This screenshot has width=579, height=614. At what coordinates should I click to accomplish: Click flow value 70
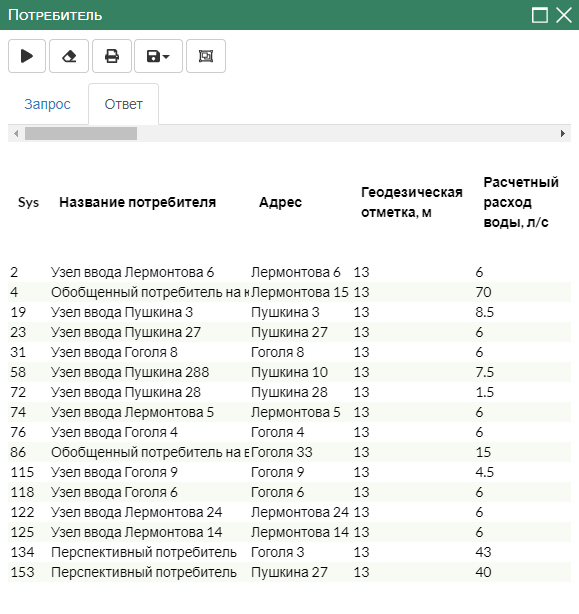pyautogui.click(x=483, y=292)
